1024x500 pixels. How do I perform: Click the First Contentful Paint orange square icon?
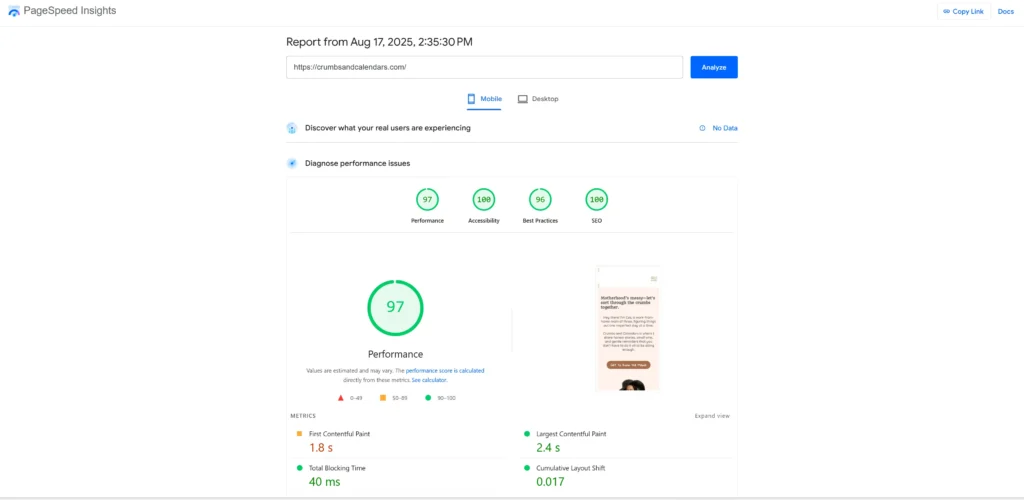point(299,433)
